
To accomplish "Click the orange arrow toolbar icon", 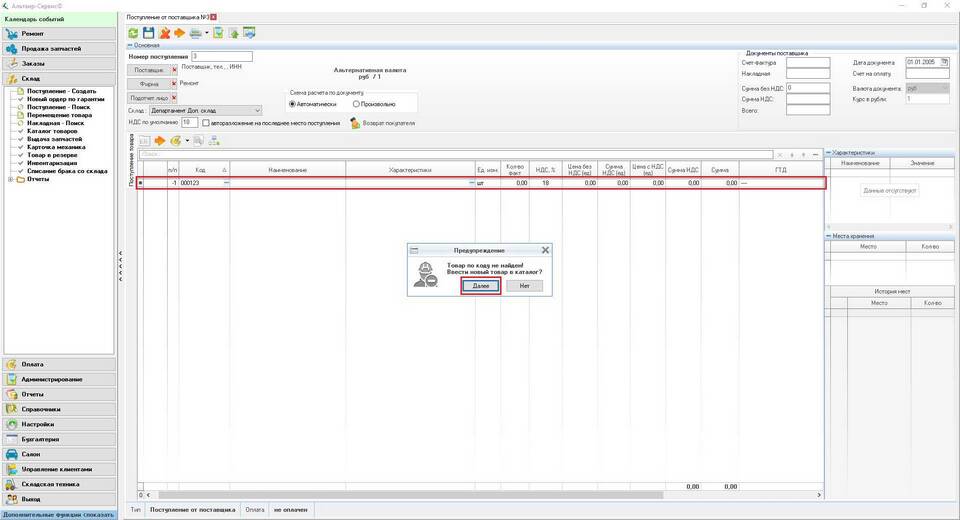I will tap(179, 33).
